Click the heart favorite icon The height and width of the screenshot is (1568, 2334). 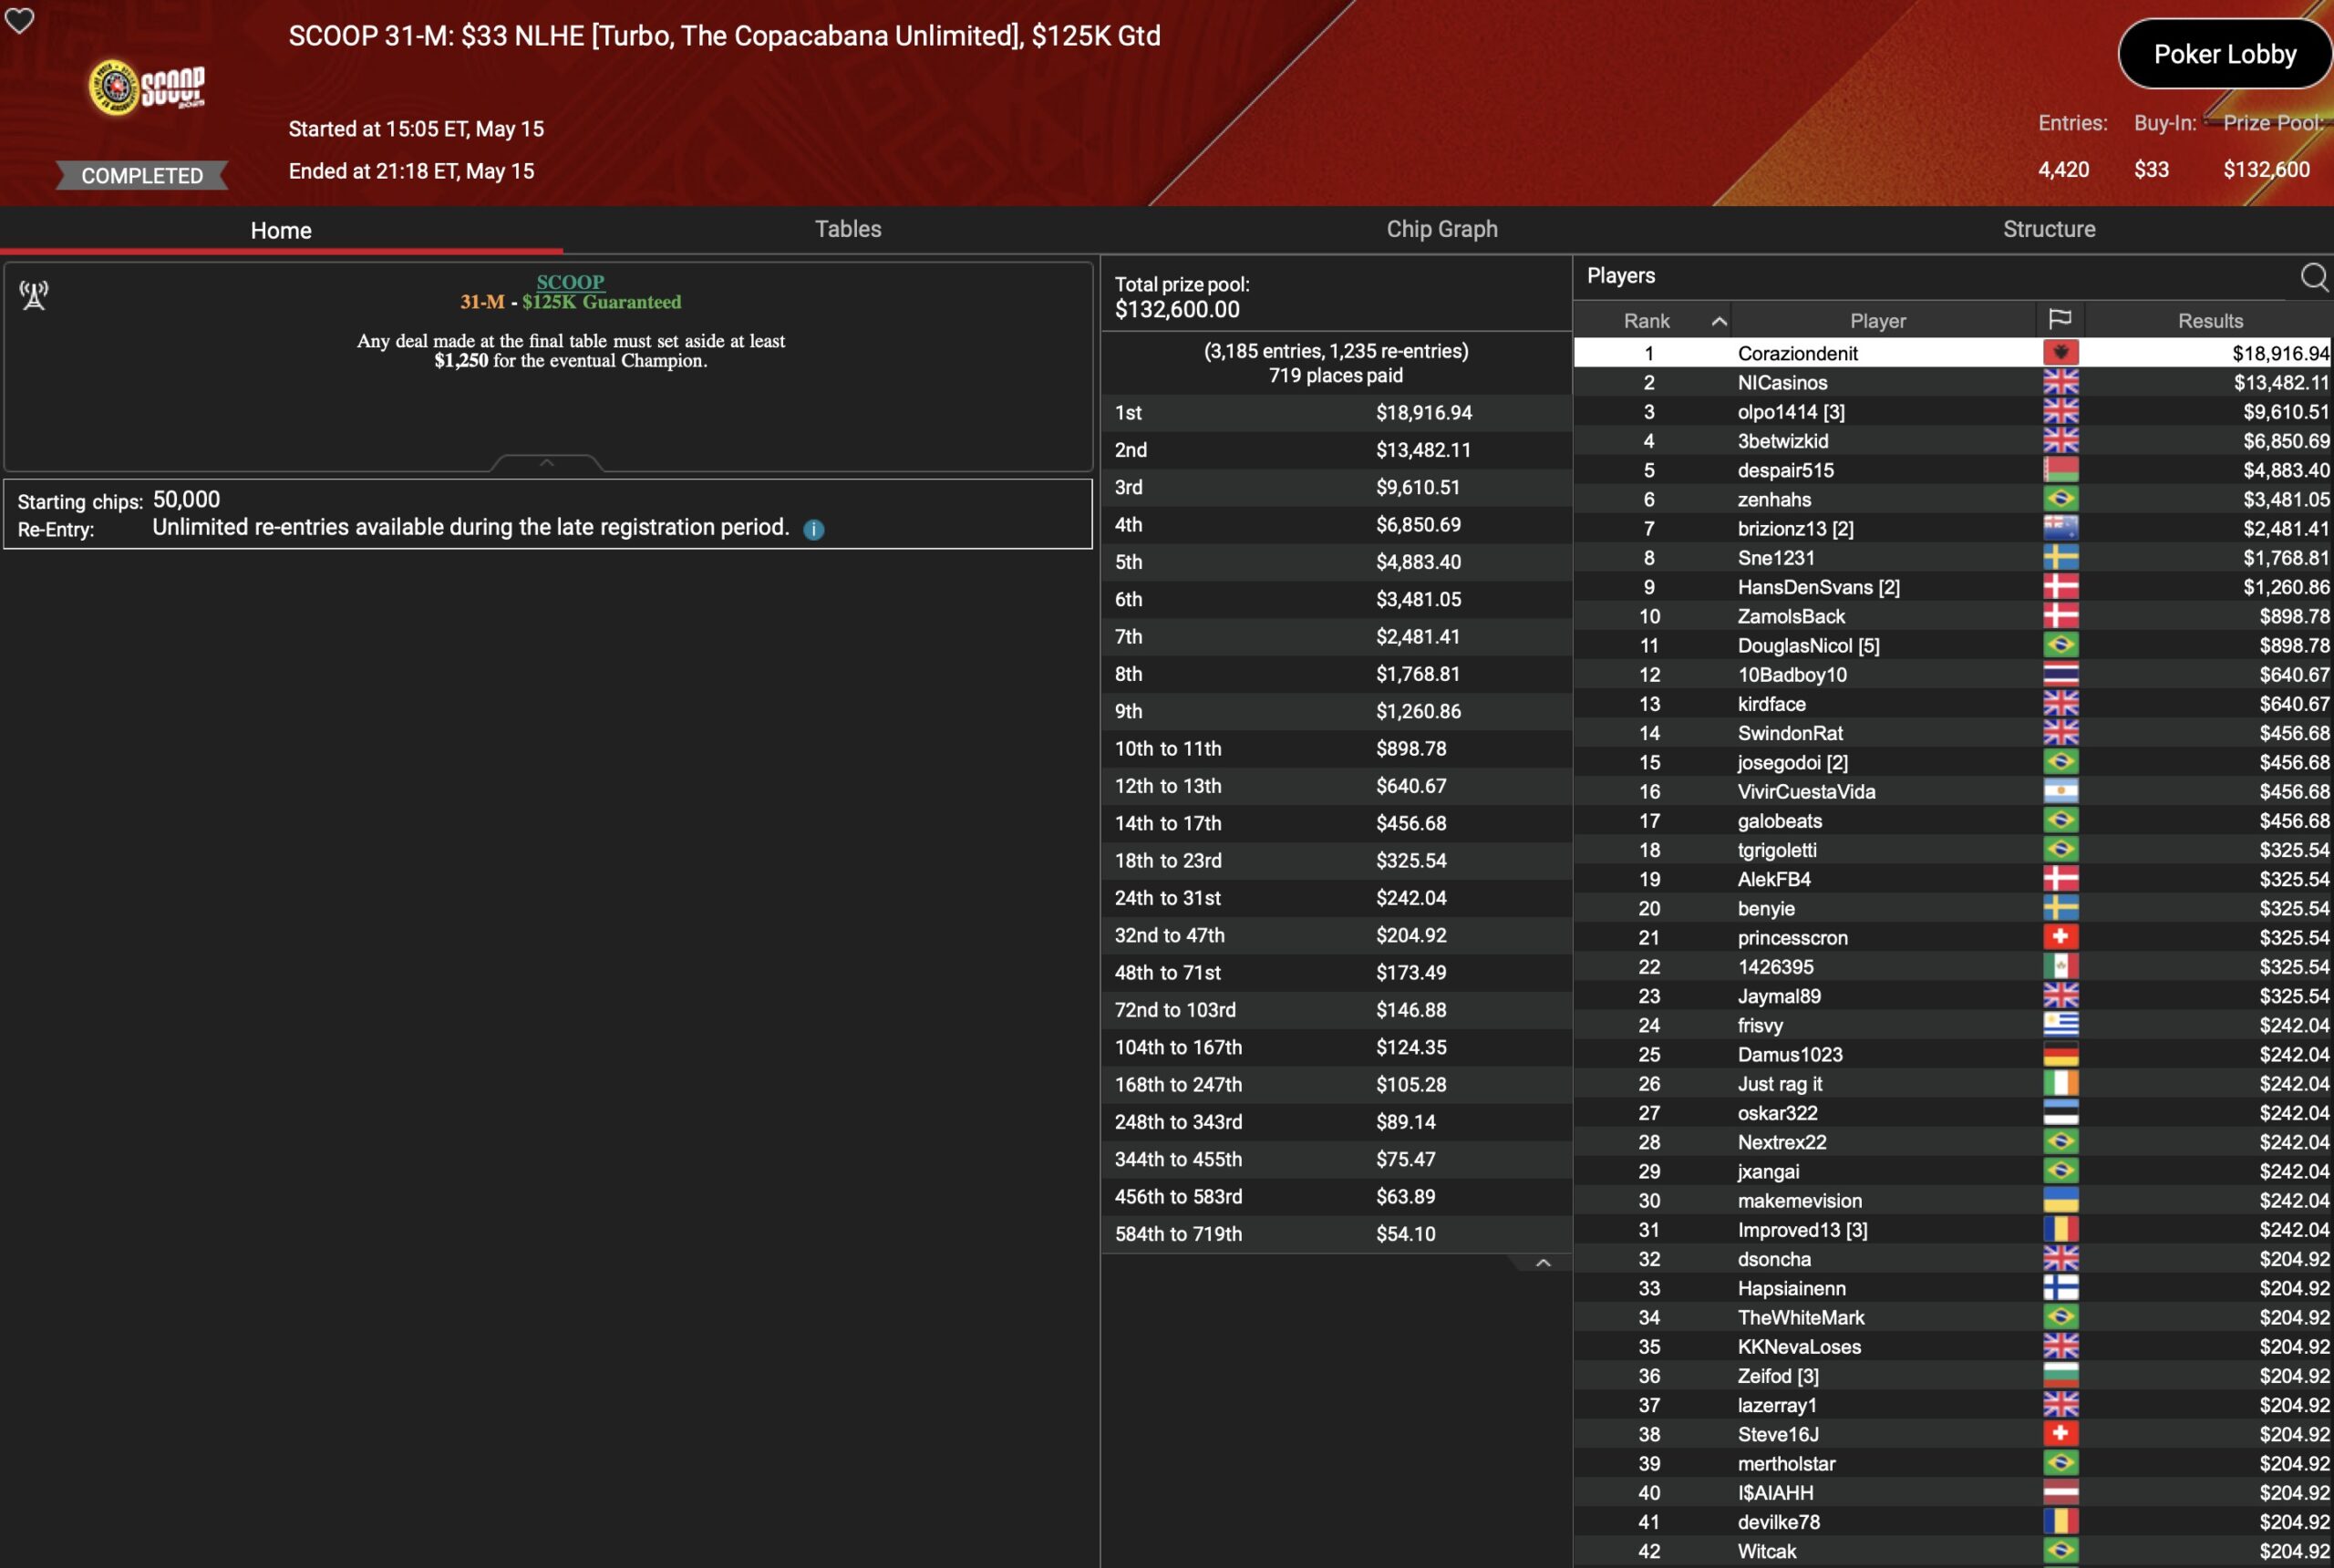[x=19, y=20]
